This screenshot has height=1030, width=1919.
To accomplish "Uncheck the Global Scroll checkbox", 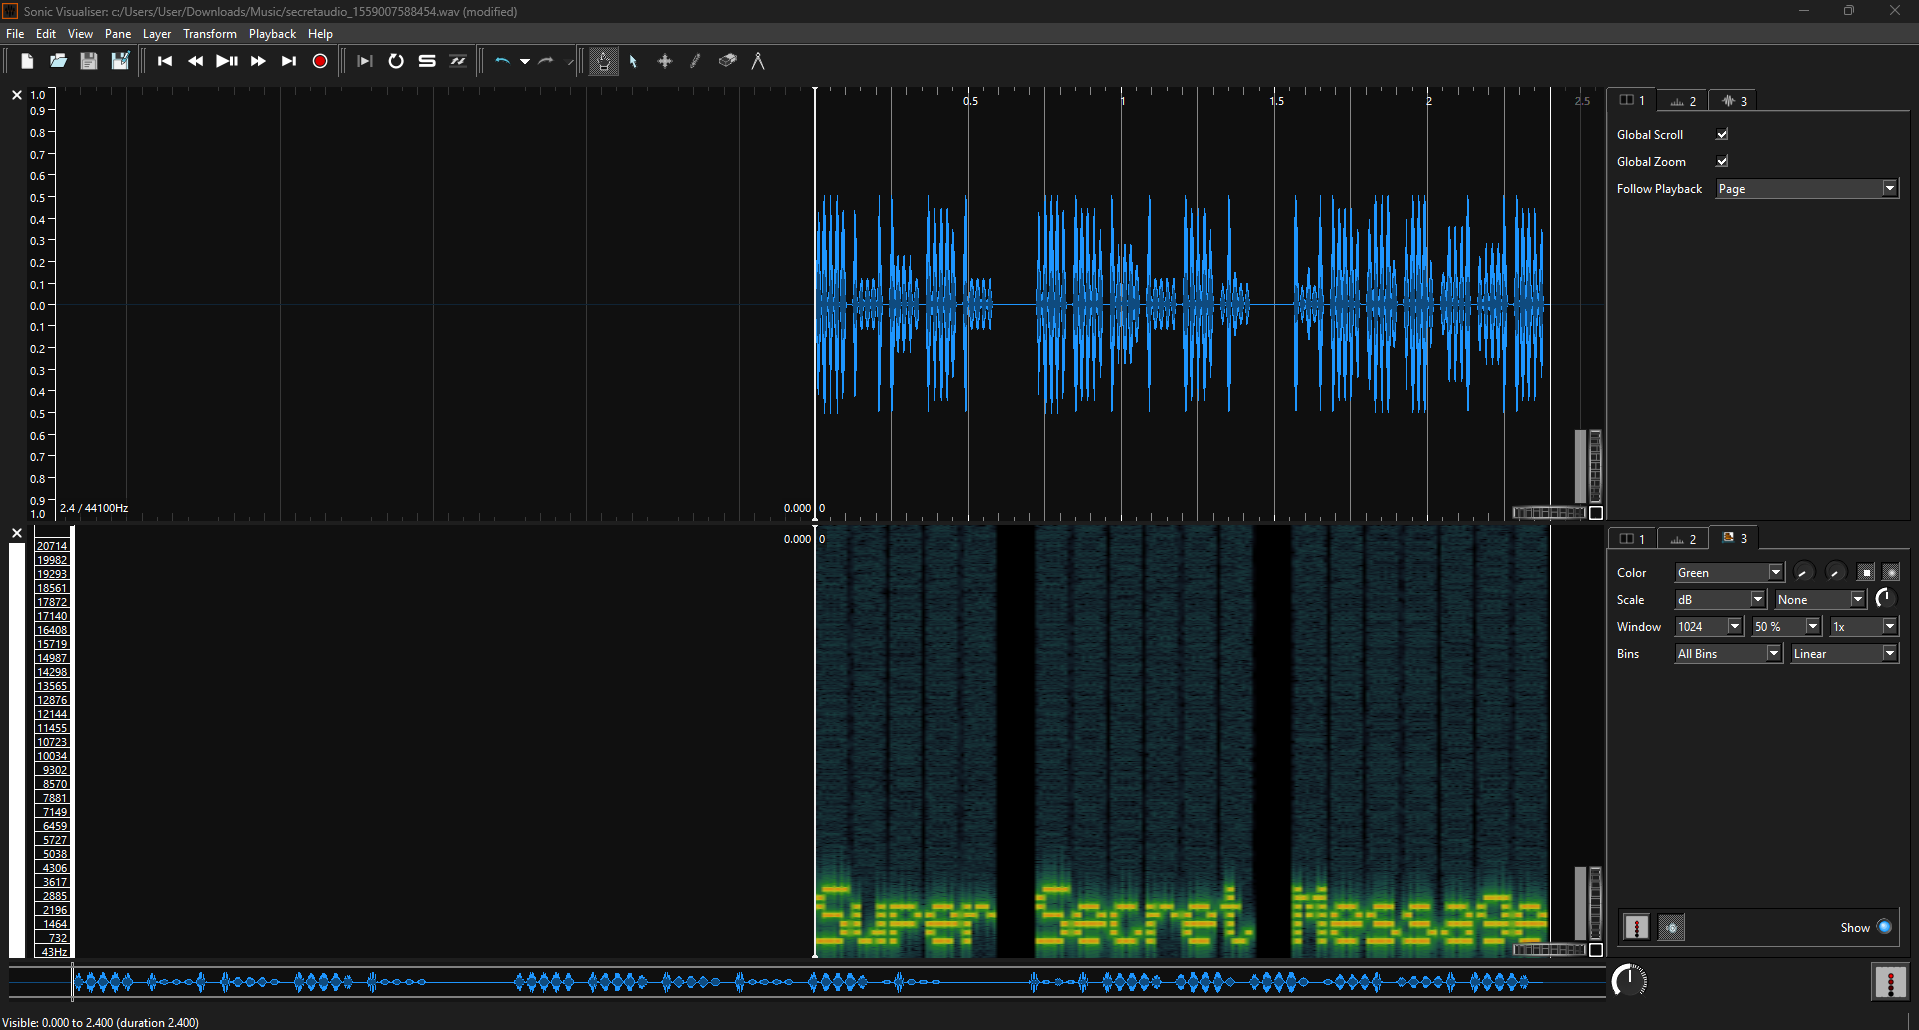I will [x=1722, y=134].
